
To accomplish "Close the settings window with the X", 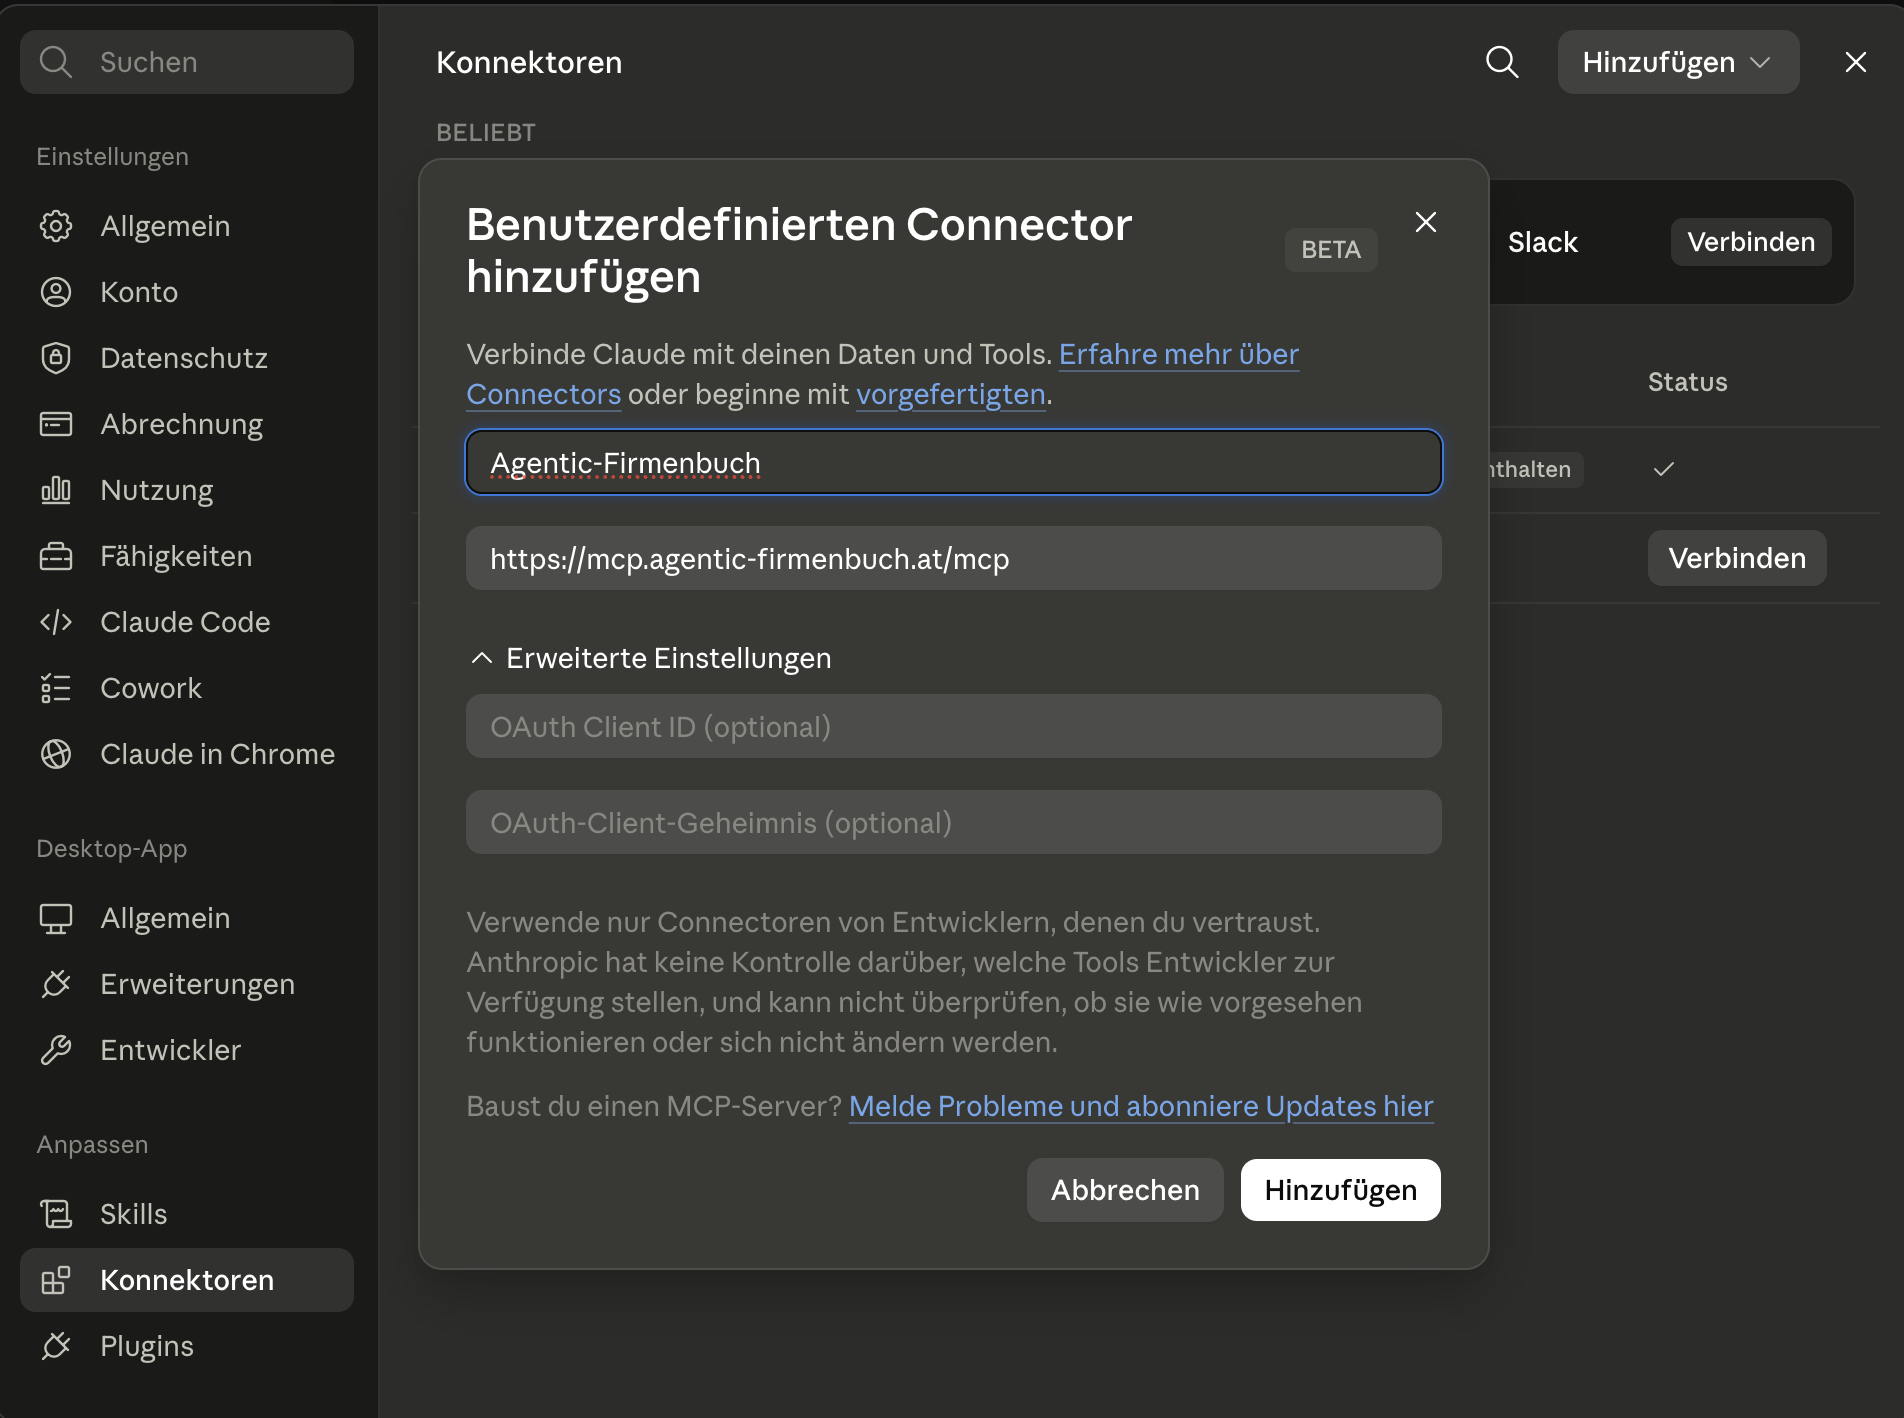I will click(1856, 62).
